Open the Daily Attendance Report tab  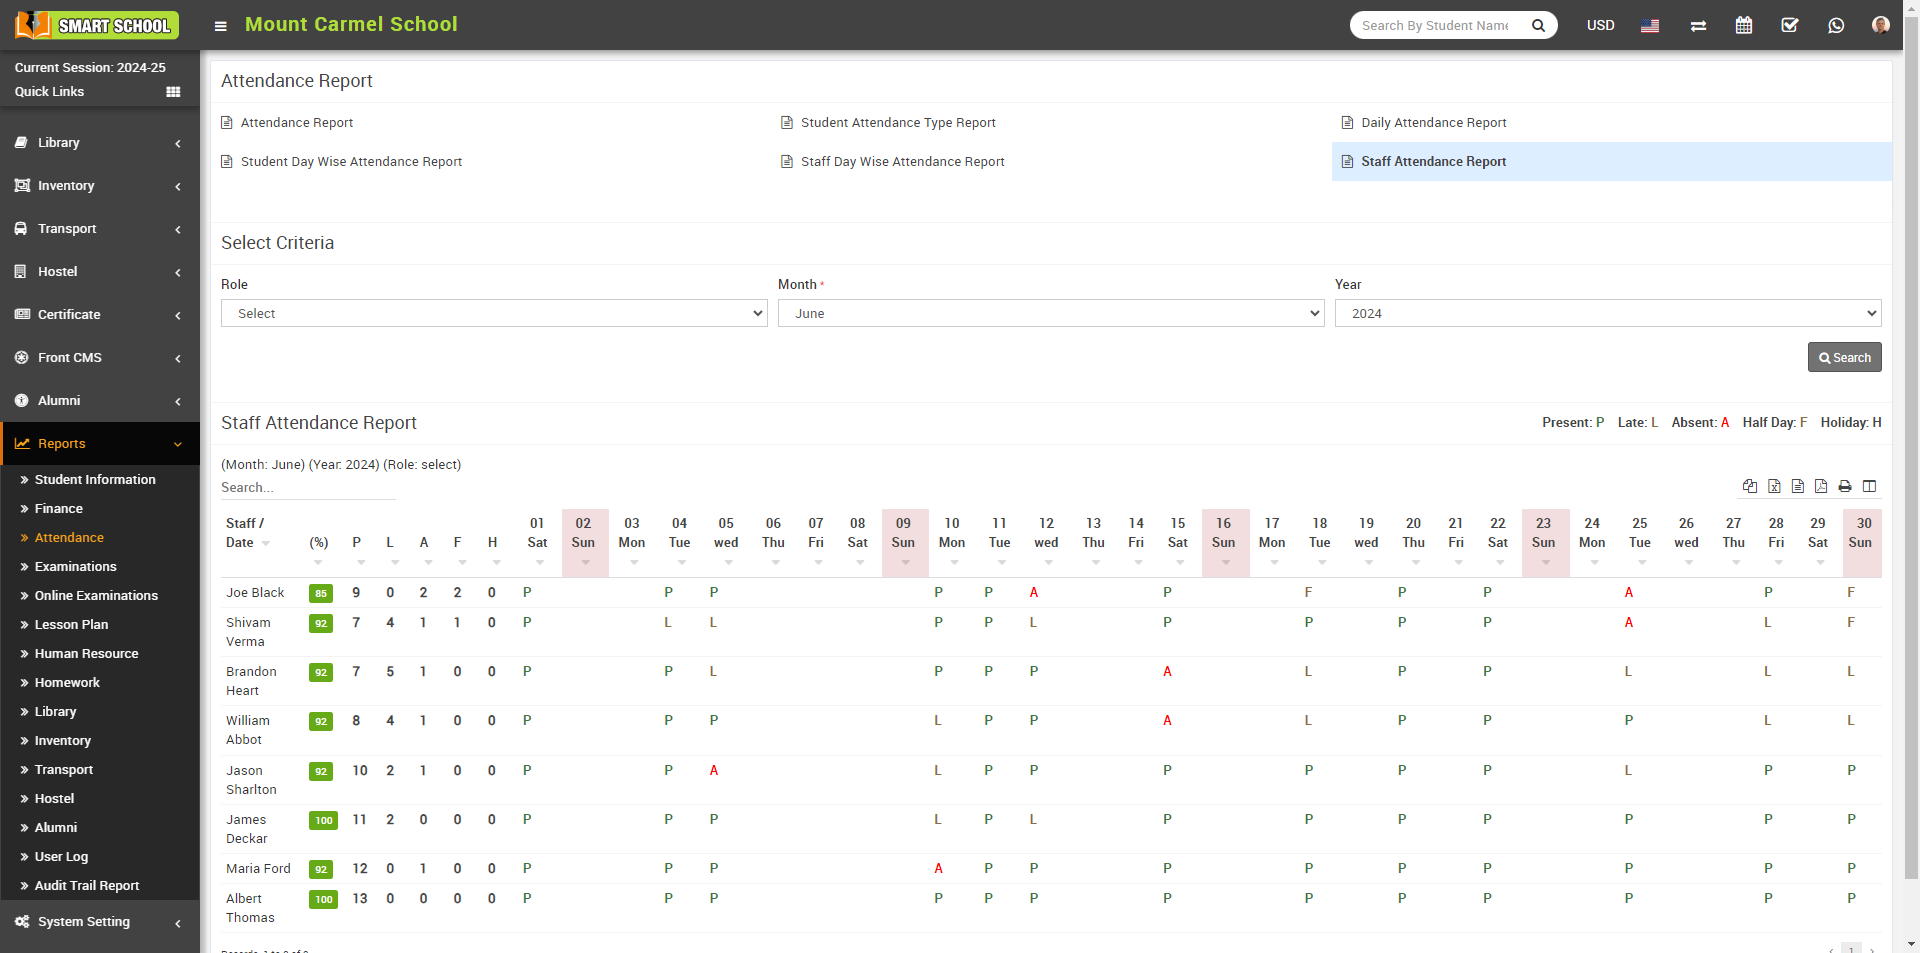tap(1434, 122)
